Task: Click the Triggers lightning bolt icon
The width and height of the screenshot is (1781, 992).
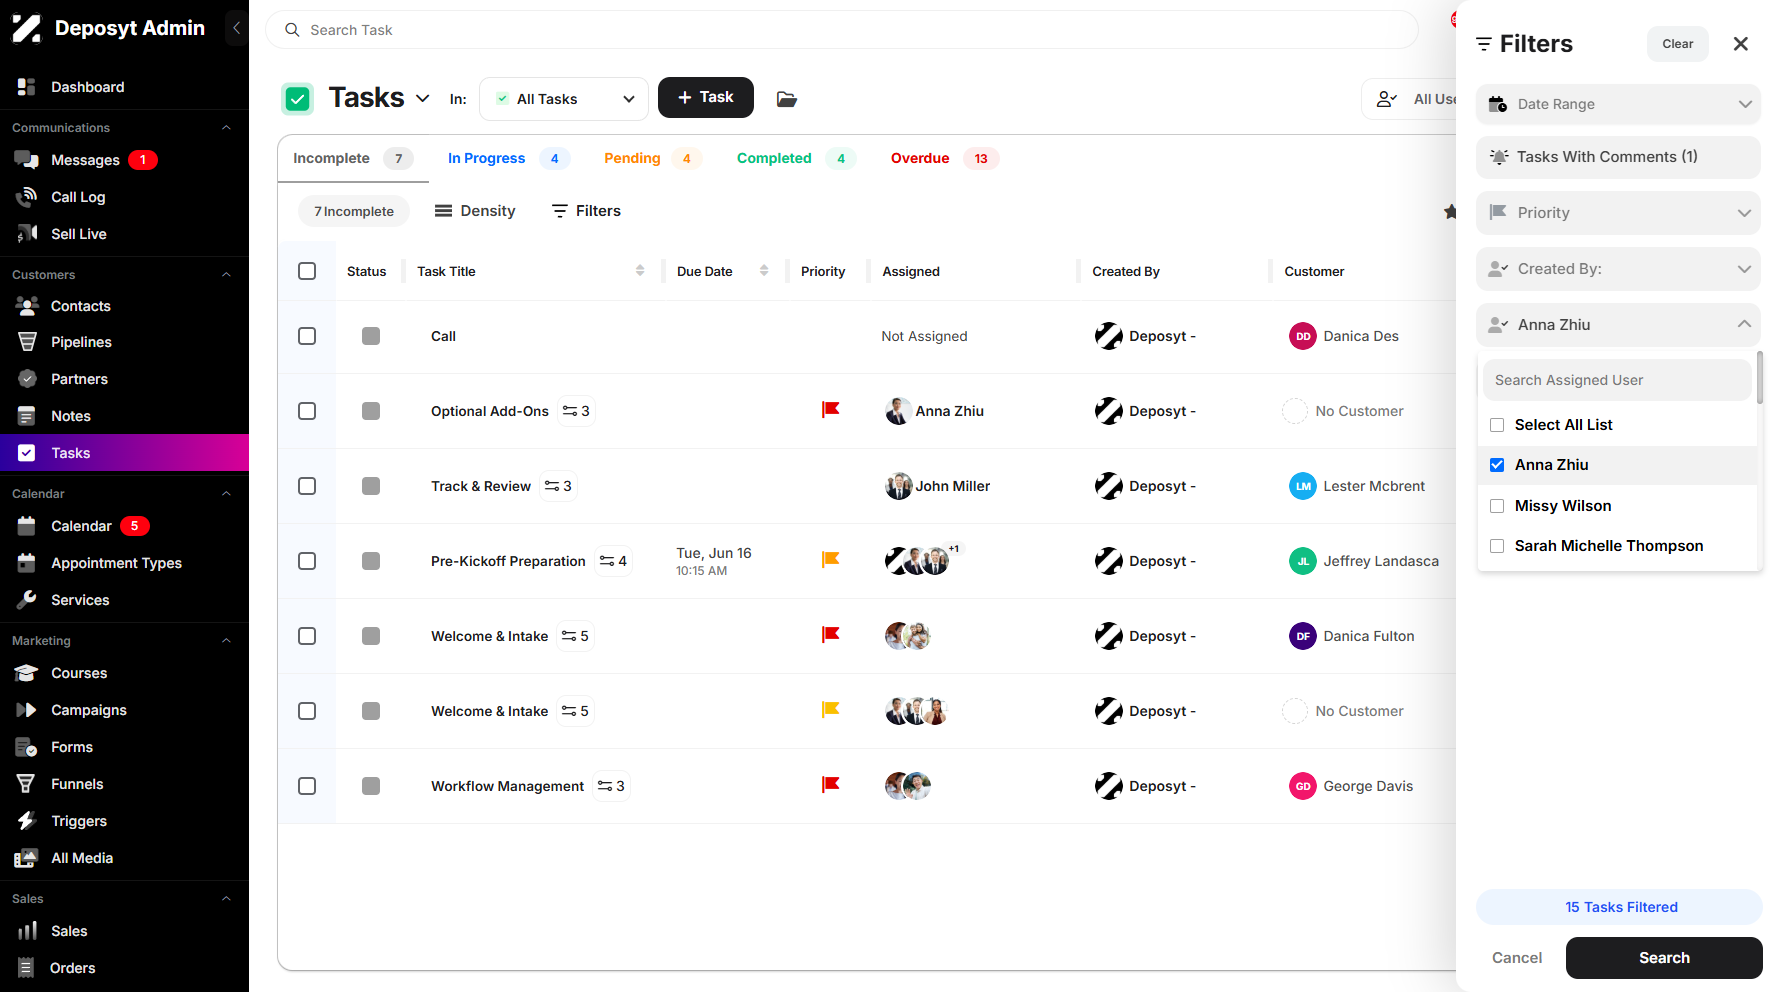Action: tap(27, 821)
